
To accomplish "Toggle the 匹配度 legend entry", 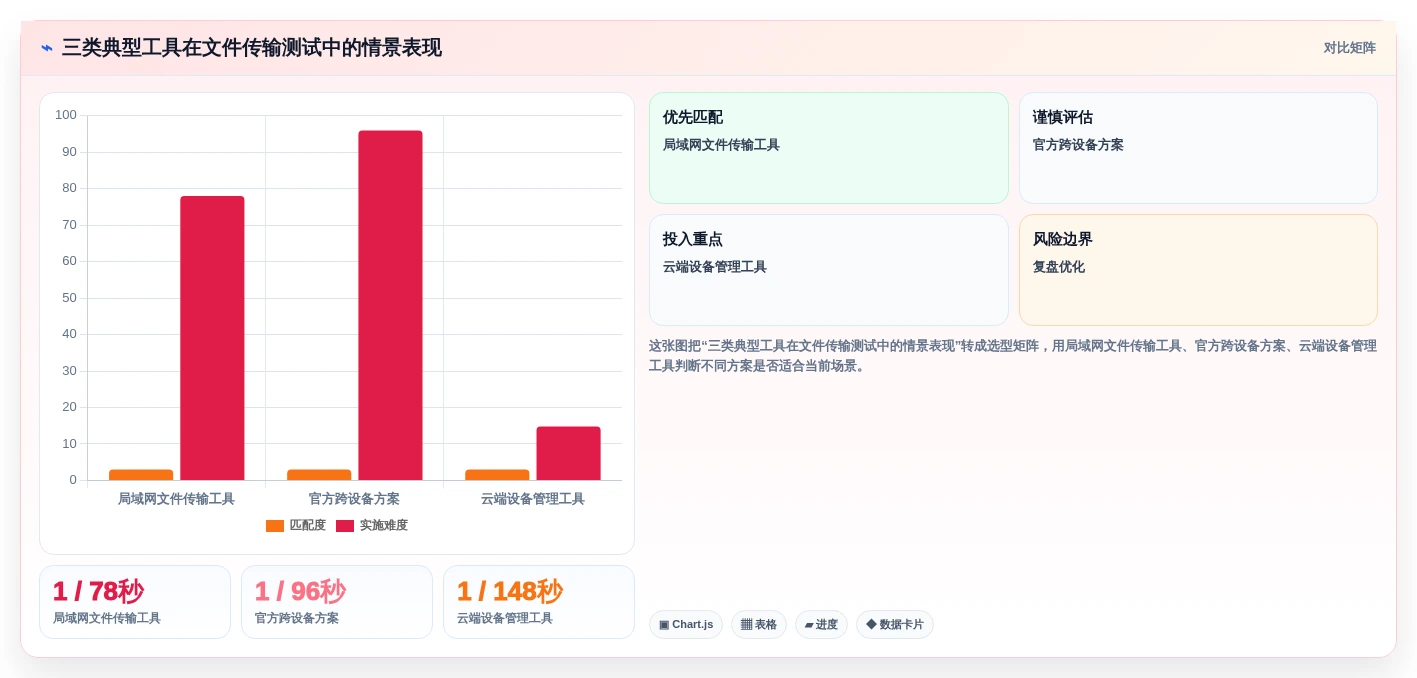I will point(296,525).
